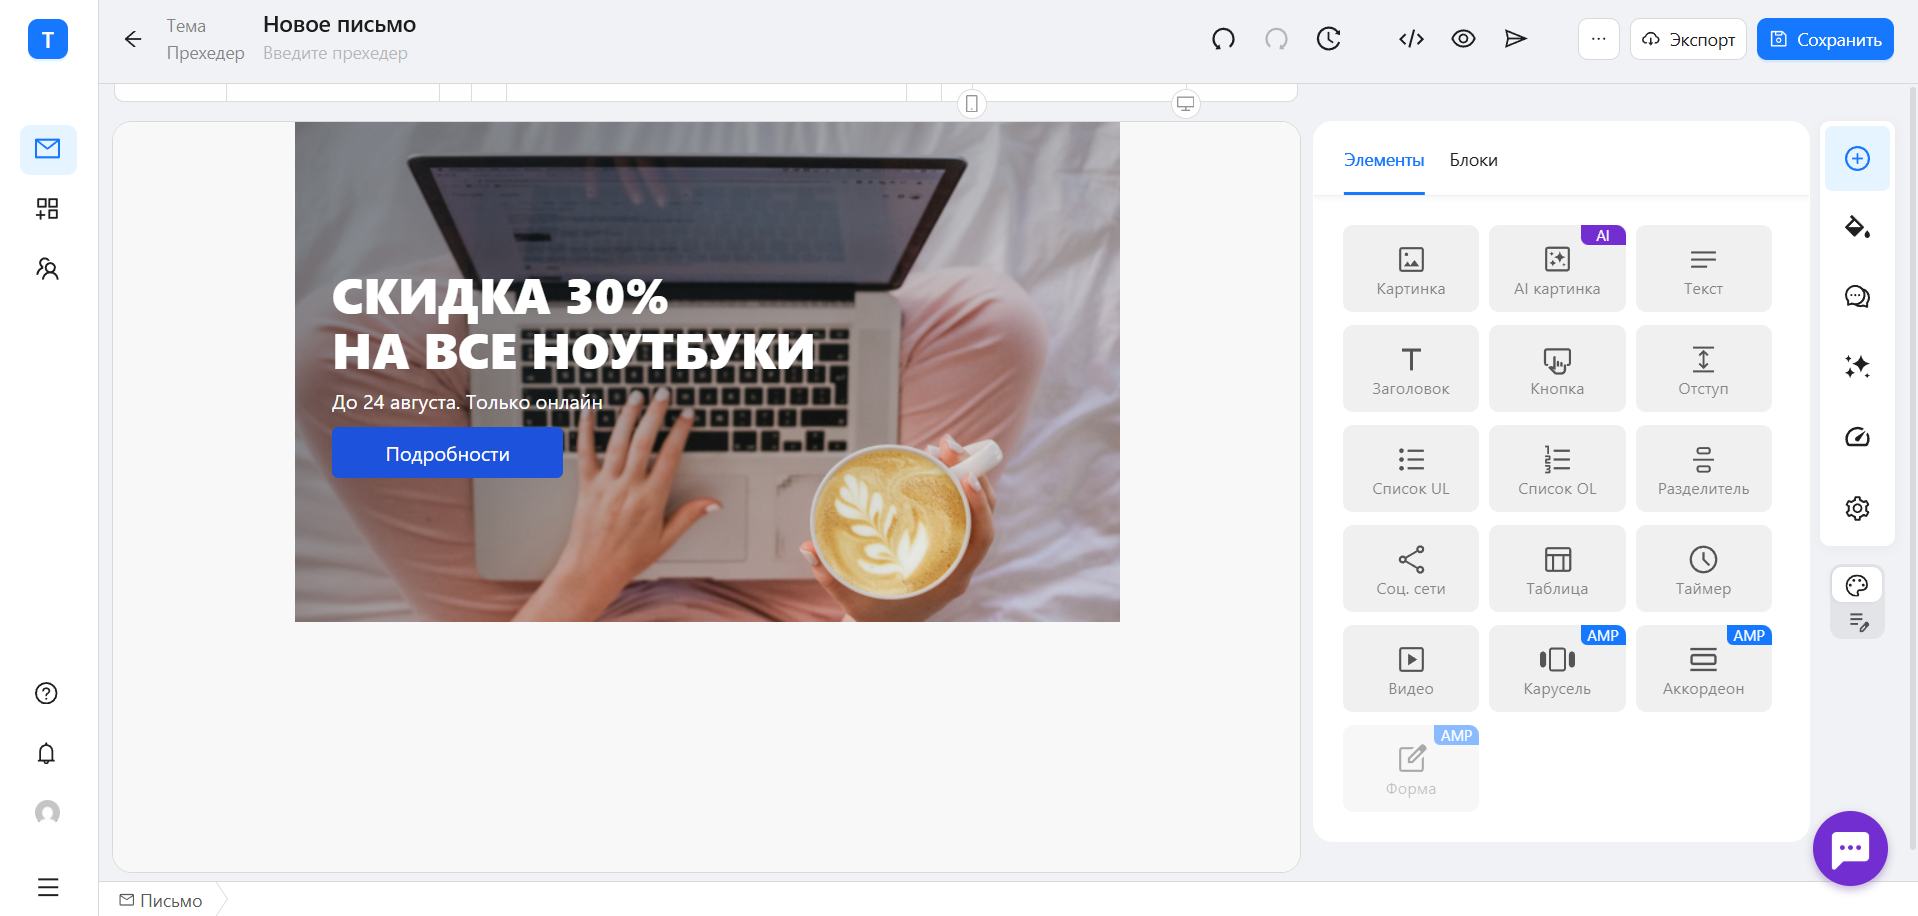Click the Сохранить button
This screenshot has height=916, width=1918.
(1825, 39)
